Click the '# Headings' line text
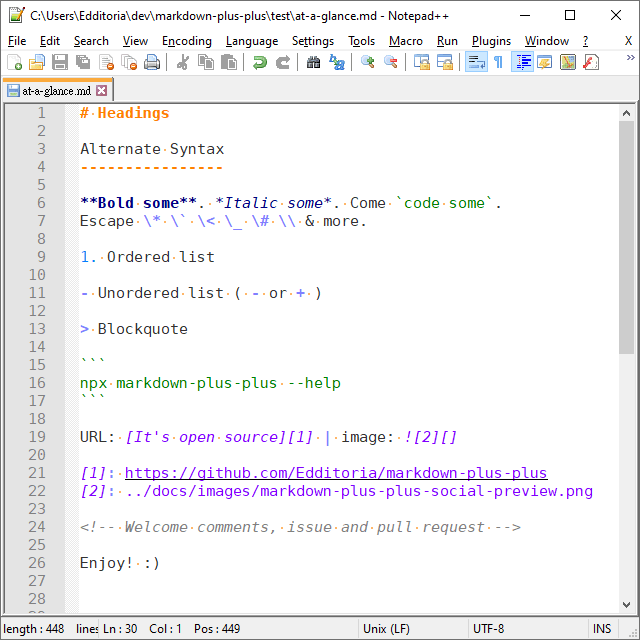The width and height of the screenshot is (640, 640). (124, 113)
